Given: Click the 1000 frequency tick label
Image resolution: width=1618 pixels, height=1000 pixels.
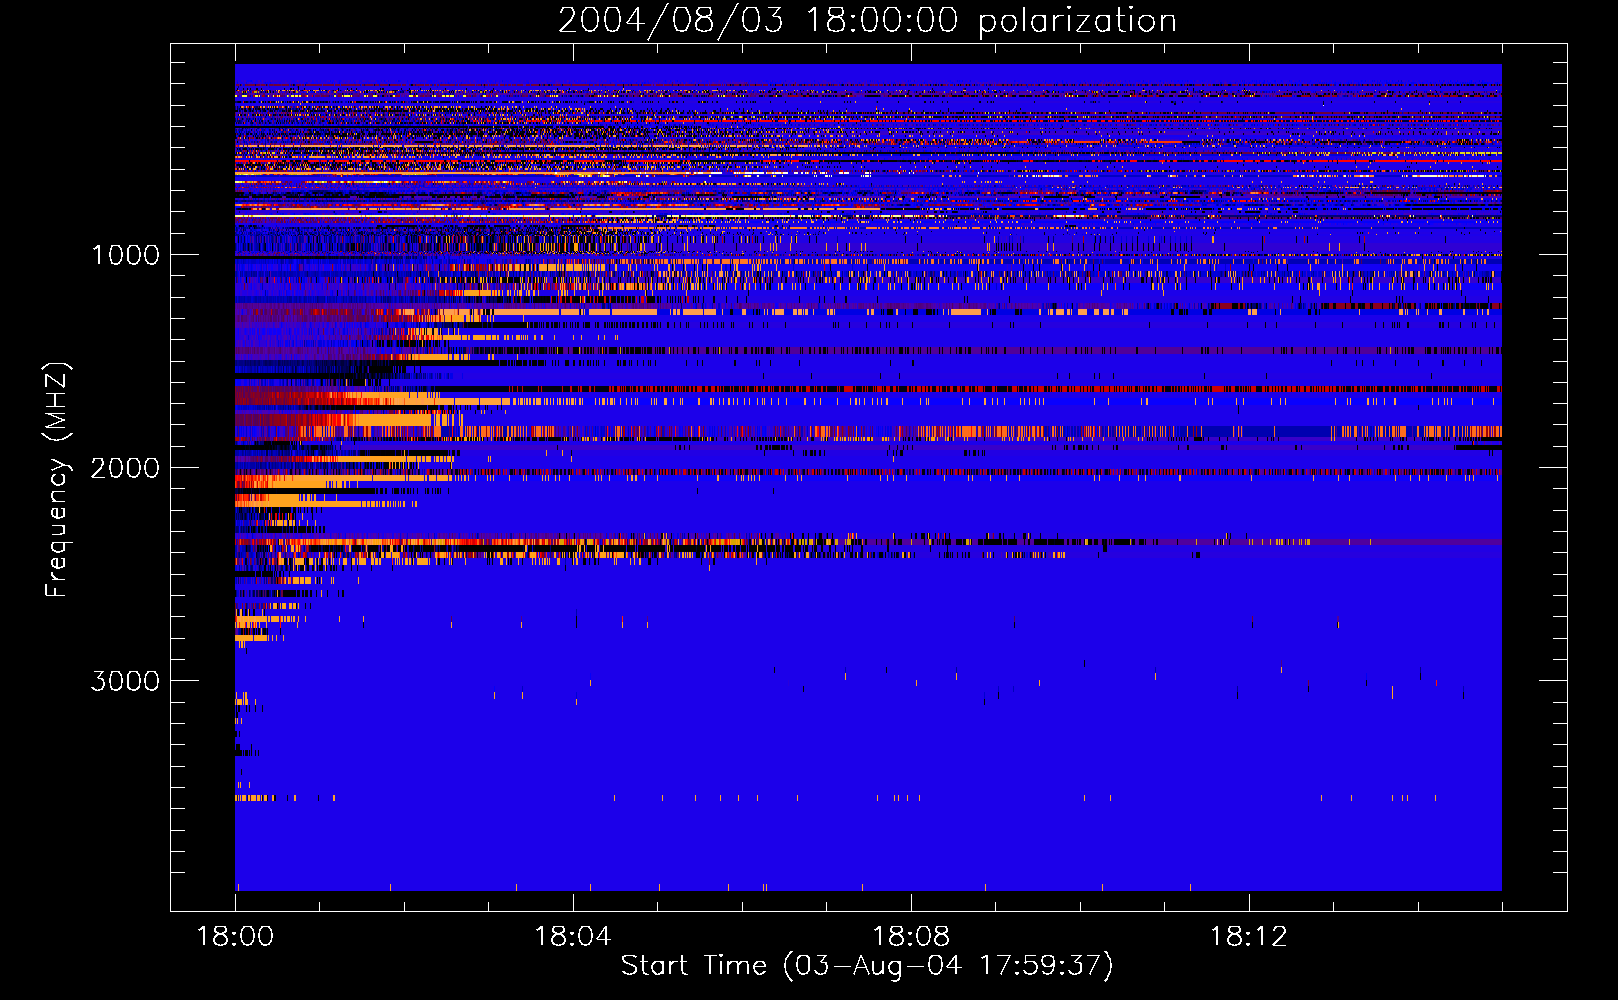Looking at the screenshot, I should click(125, 255).
